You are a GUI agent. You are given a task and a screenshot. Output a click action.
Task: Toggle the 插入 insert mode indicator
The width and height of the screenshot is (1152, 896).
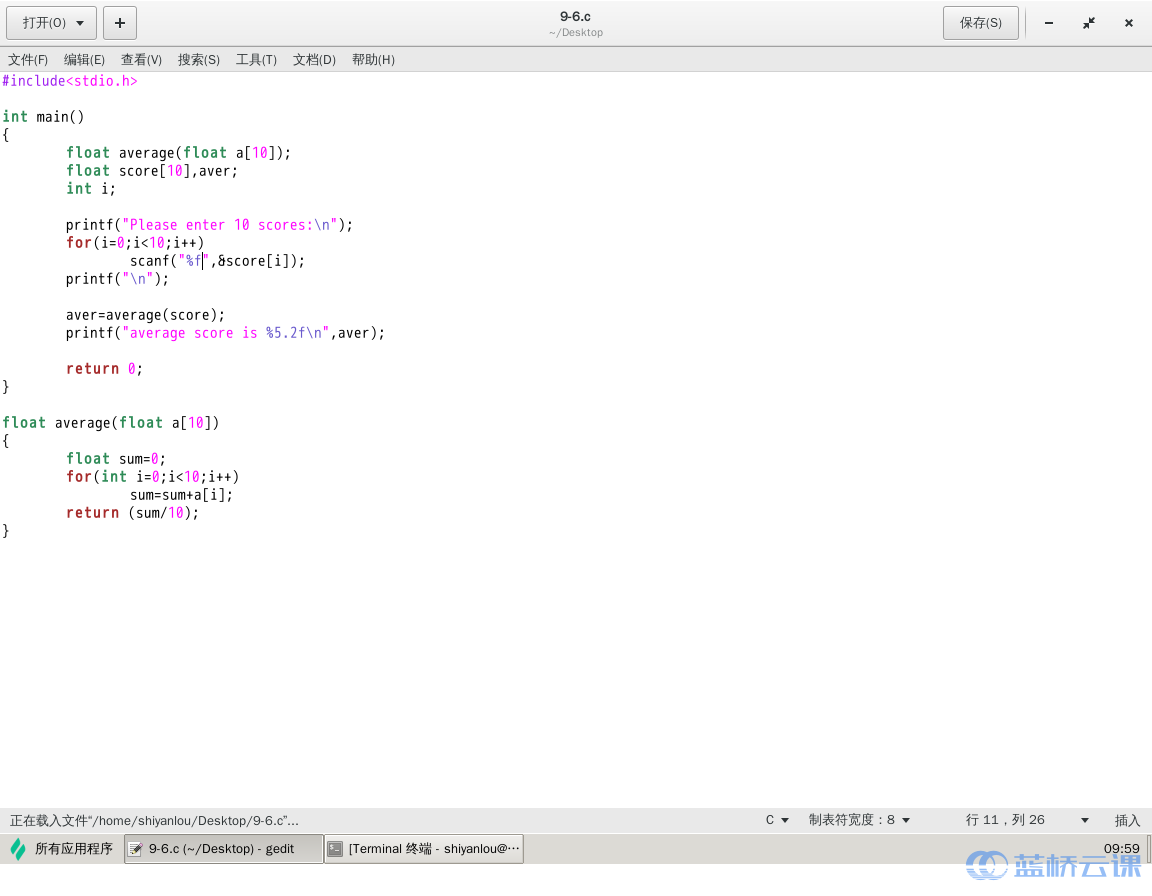[1127, 820]
